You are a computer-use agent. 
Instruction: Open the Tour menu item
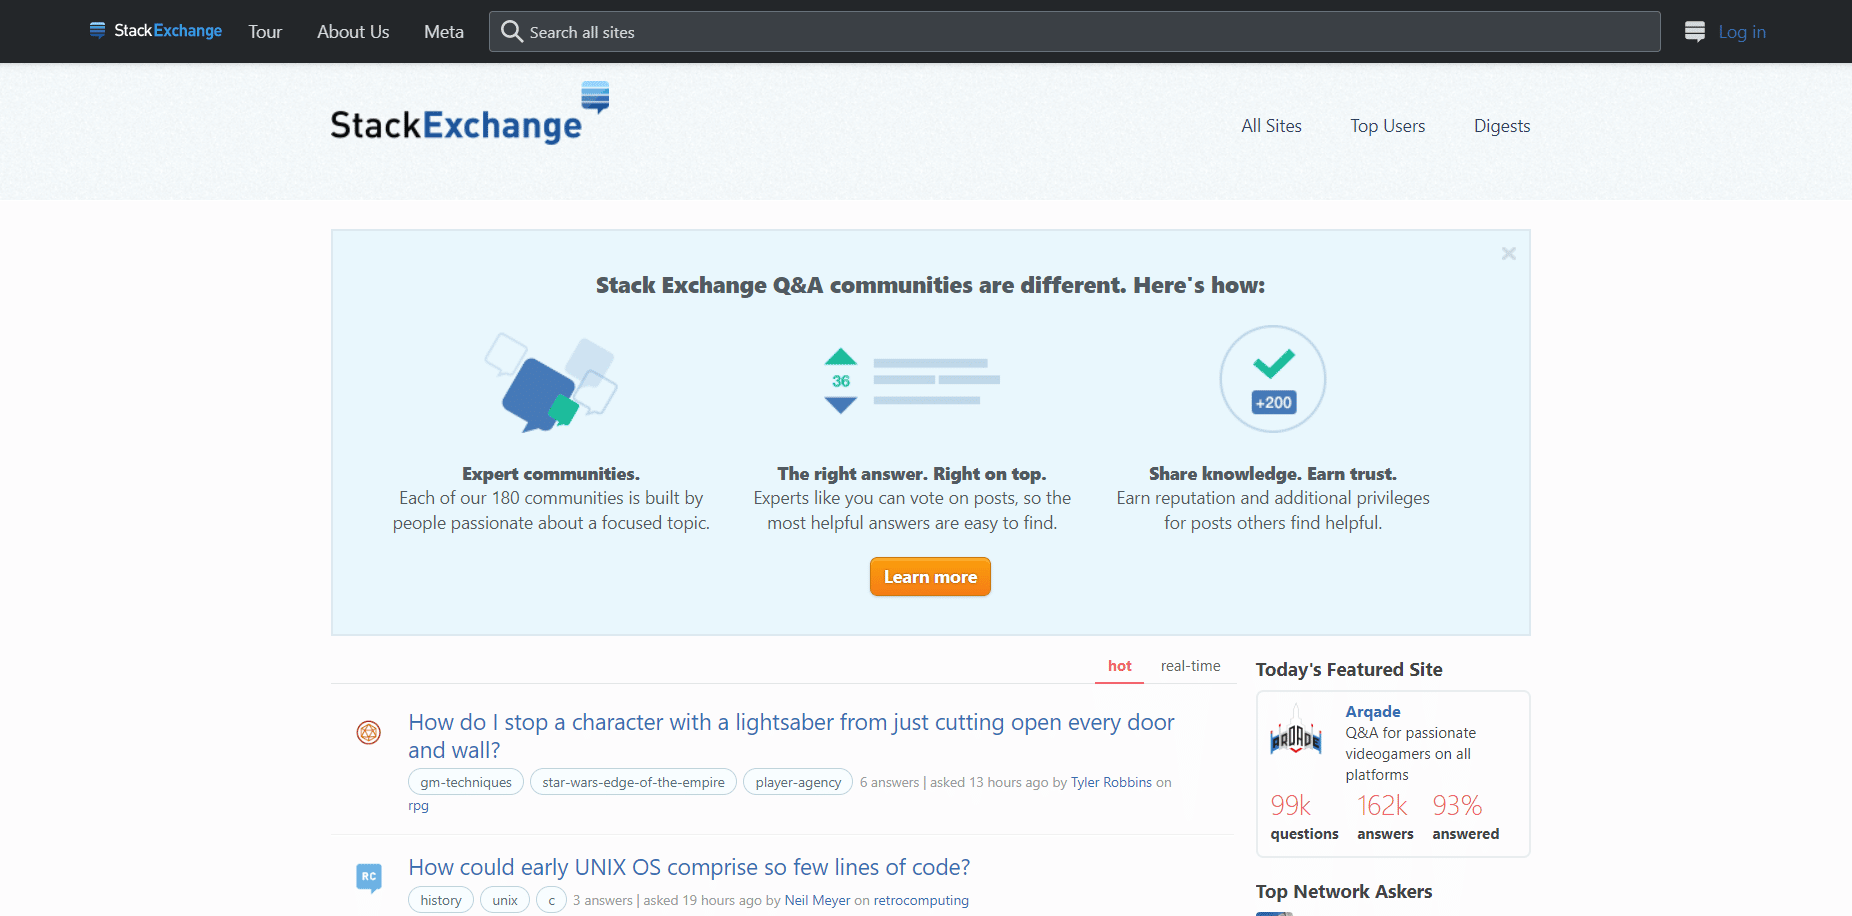265,32
